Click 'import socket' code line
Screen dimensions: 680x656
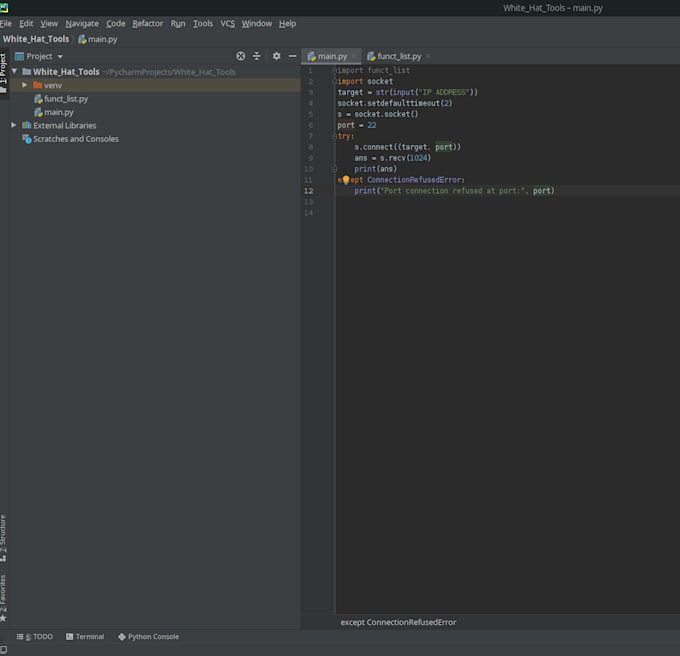click(365, 82)
